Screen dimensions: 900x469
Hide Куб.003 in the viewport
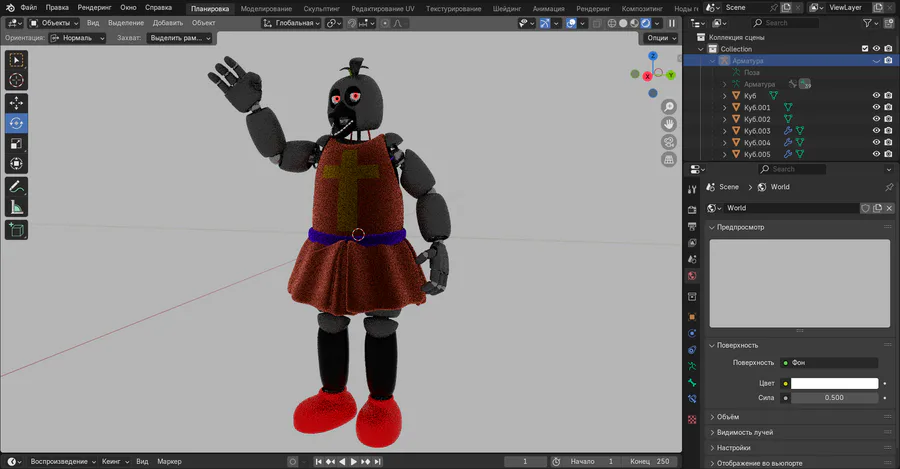coord(876,131)
